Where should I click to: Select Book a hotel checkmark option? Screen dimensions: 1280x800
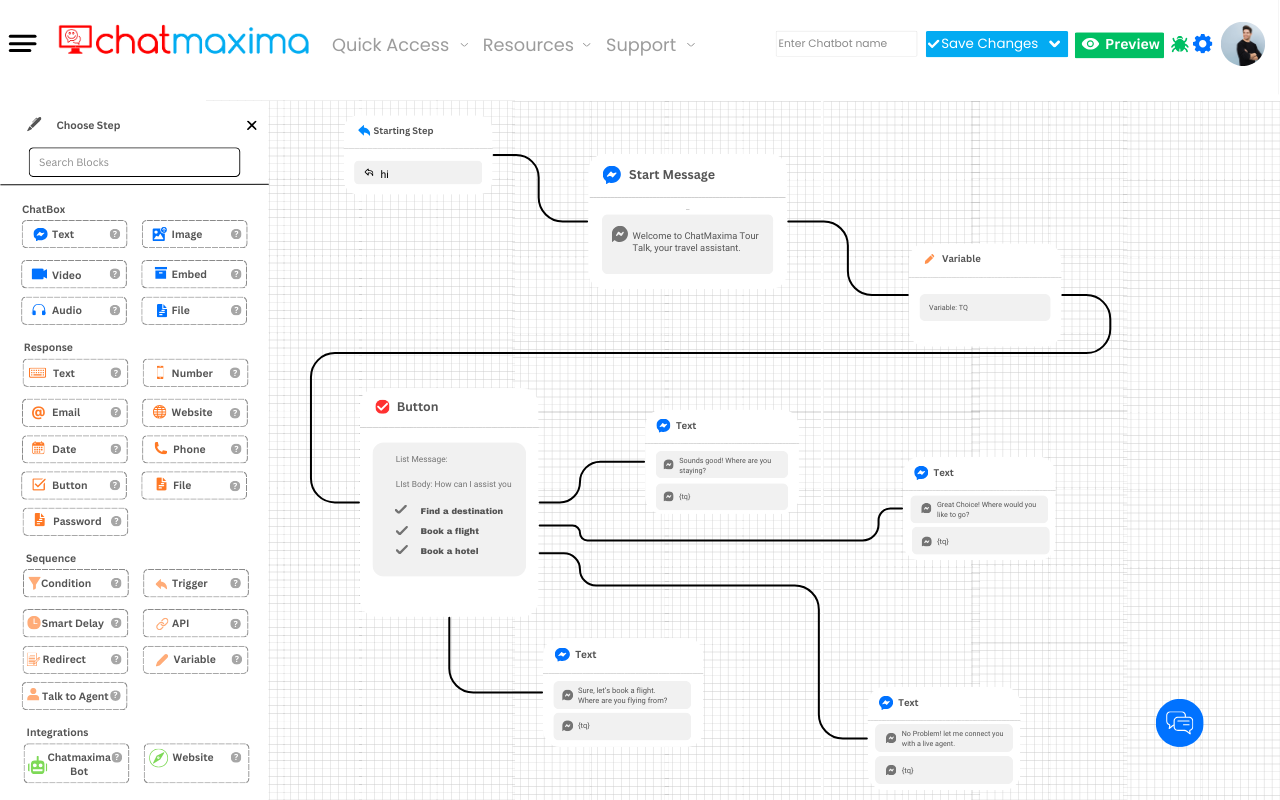401,550
